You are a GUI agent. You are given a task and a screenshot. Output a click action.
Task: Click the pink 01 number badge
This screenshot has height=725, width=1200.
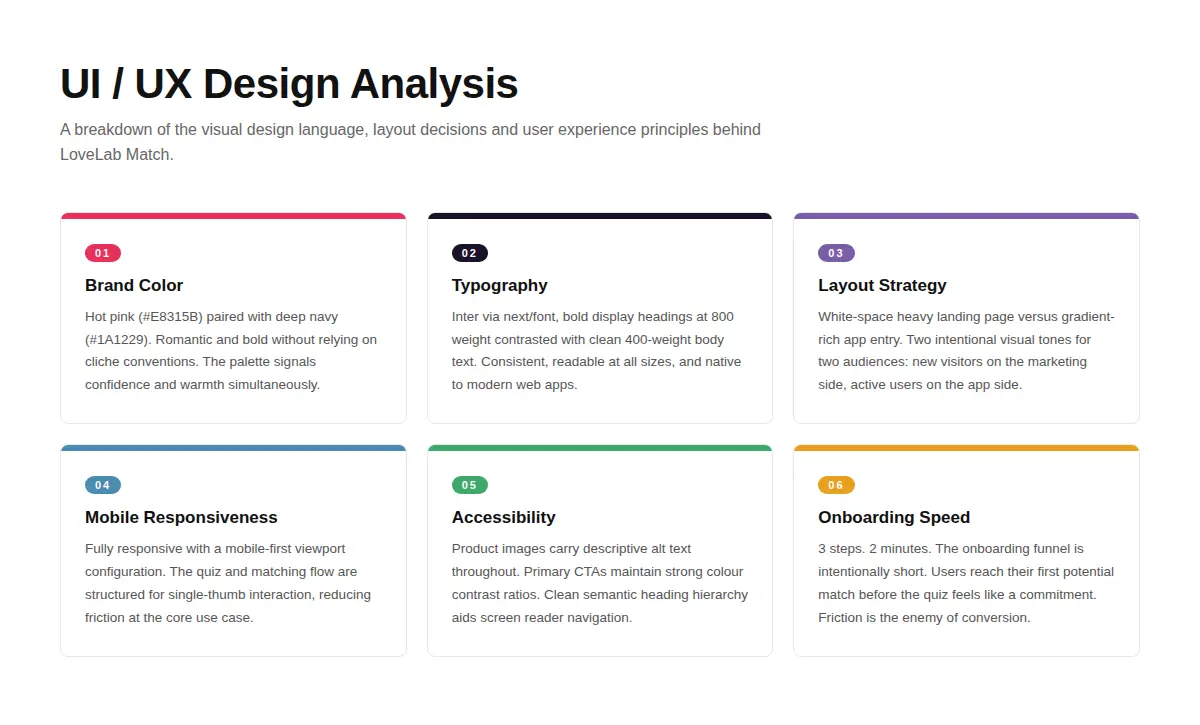tap(103, 253)
